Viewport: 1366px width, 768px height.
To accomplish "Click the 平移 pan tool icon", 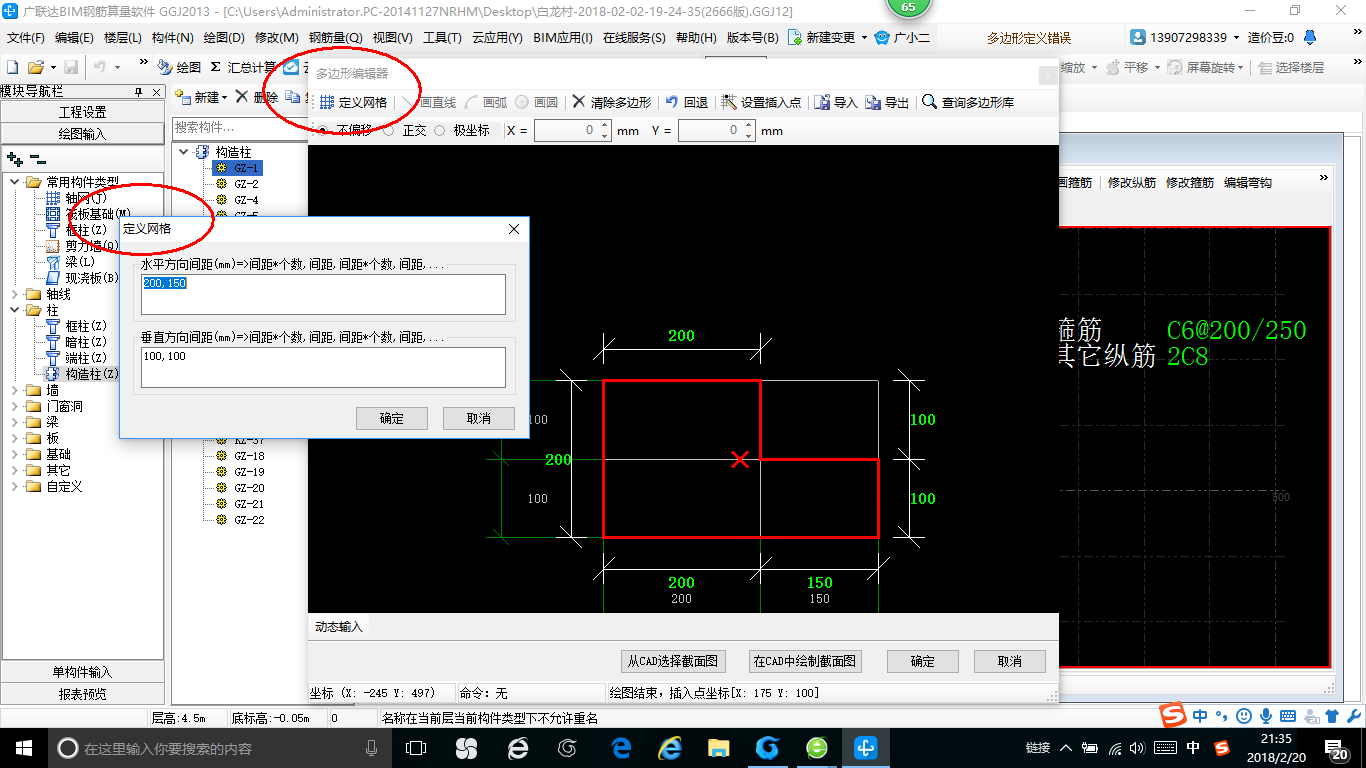I will [1114, 67].
